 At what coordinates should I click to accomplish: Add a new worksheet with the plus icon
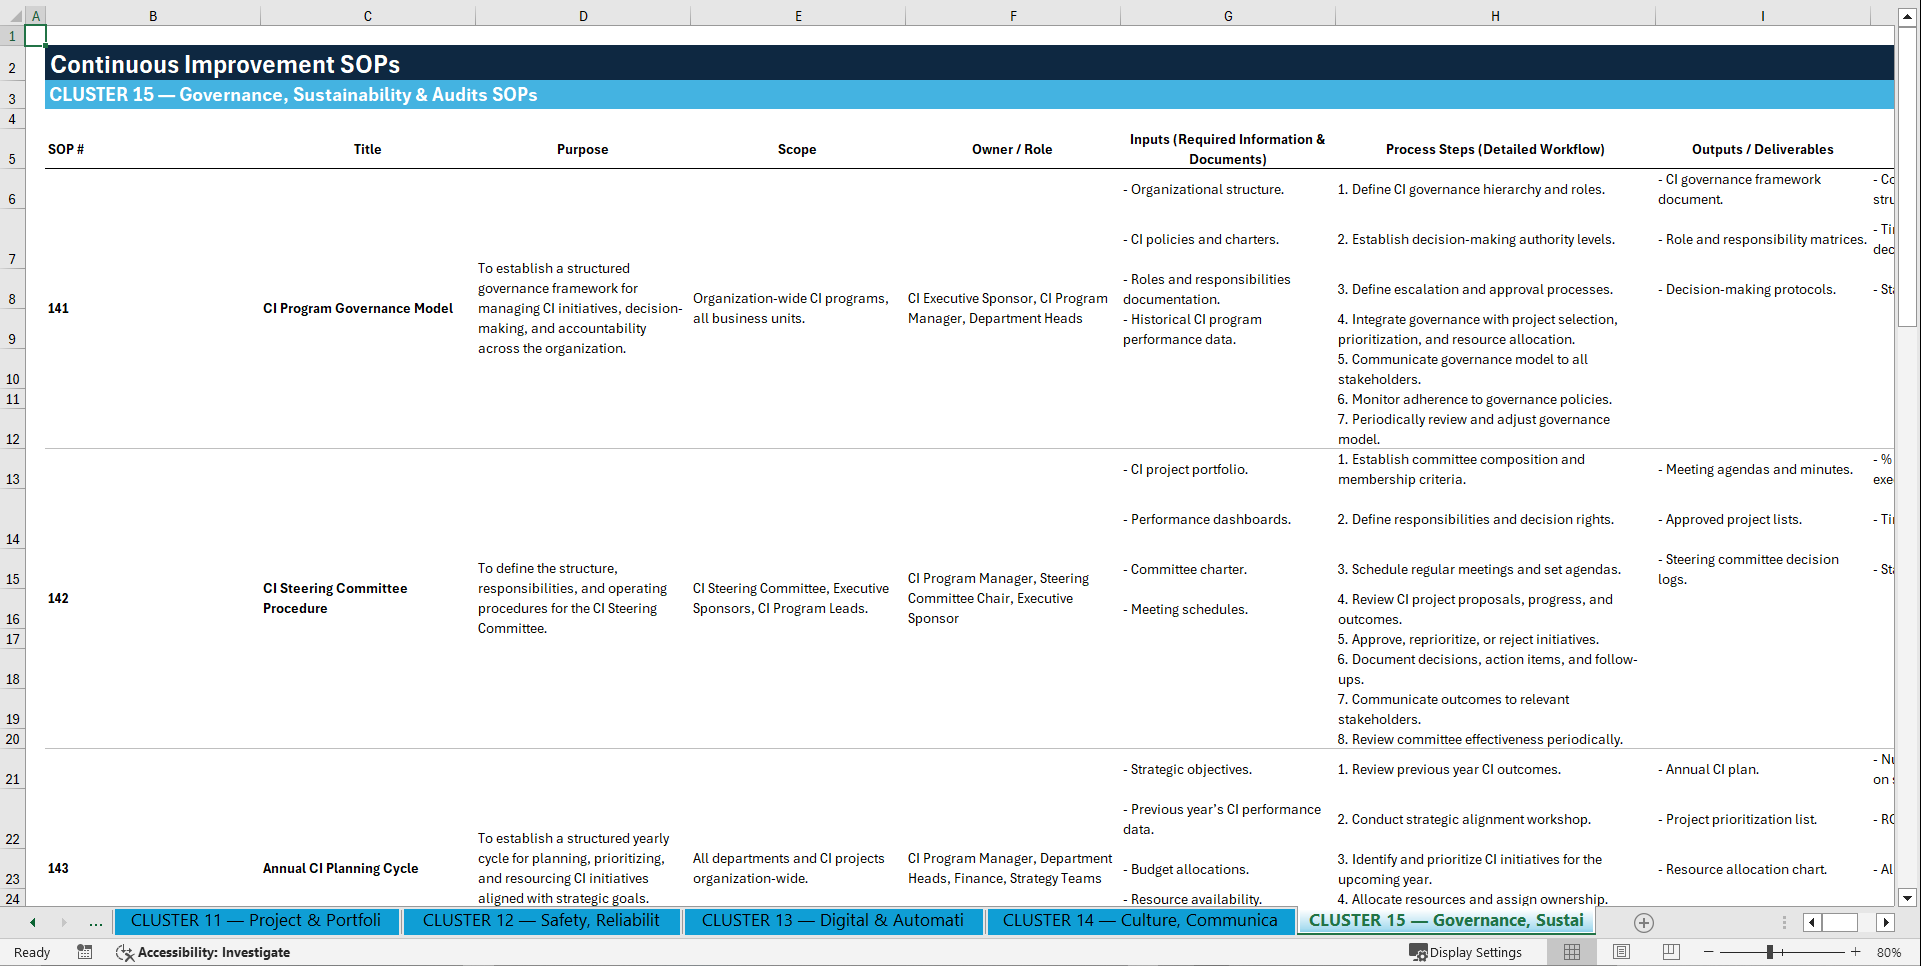point(1643,922)
